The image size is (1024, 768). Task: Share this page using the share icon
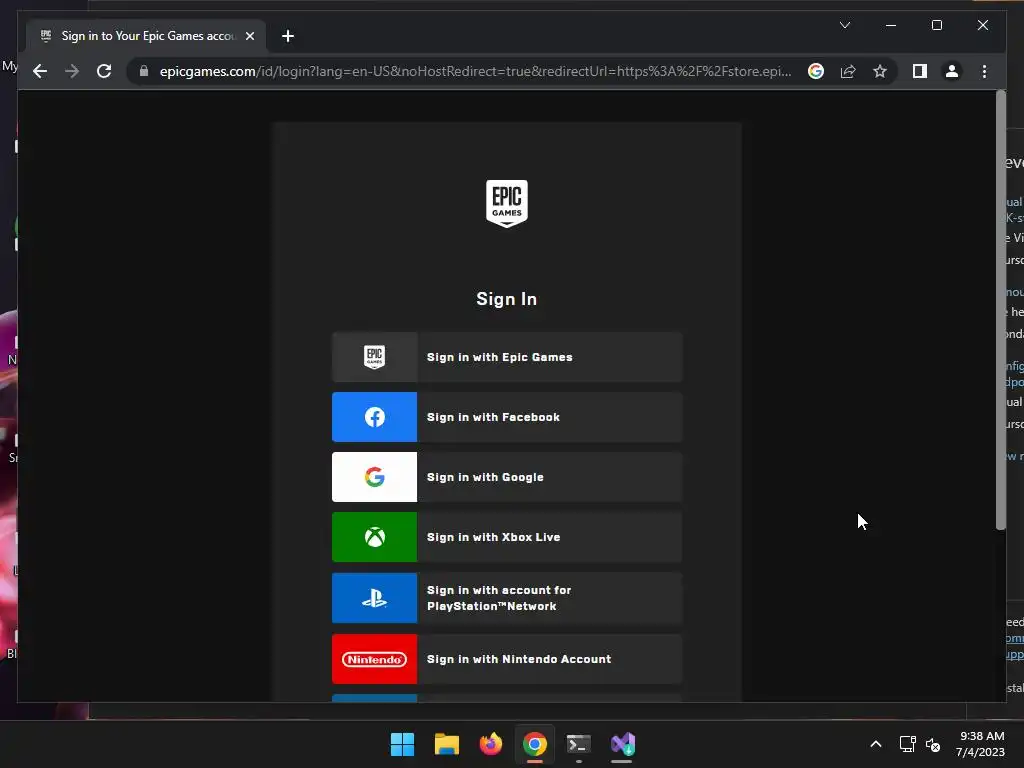coord(848,71)
